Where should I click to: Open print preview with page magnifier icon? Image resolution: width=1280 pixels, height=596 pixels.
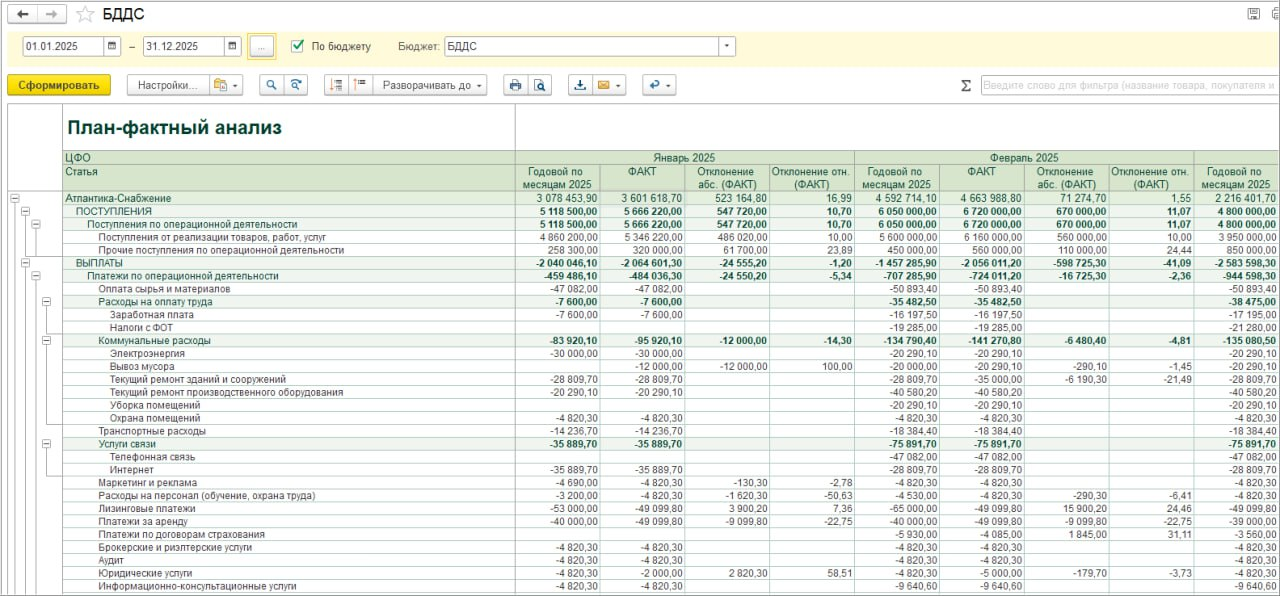pyautogui.click(x=540, y=85)
